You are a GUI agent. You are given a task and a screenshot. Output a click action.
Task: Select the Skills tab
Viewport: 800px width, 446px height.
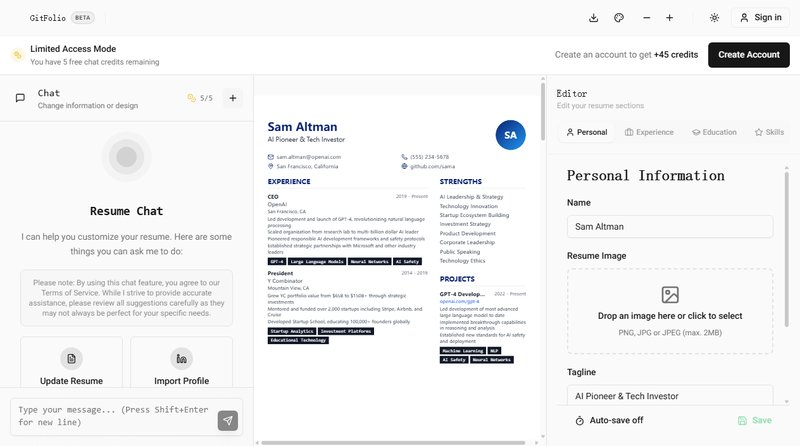769,132
